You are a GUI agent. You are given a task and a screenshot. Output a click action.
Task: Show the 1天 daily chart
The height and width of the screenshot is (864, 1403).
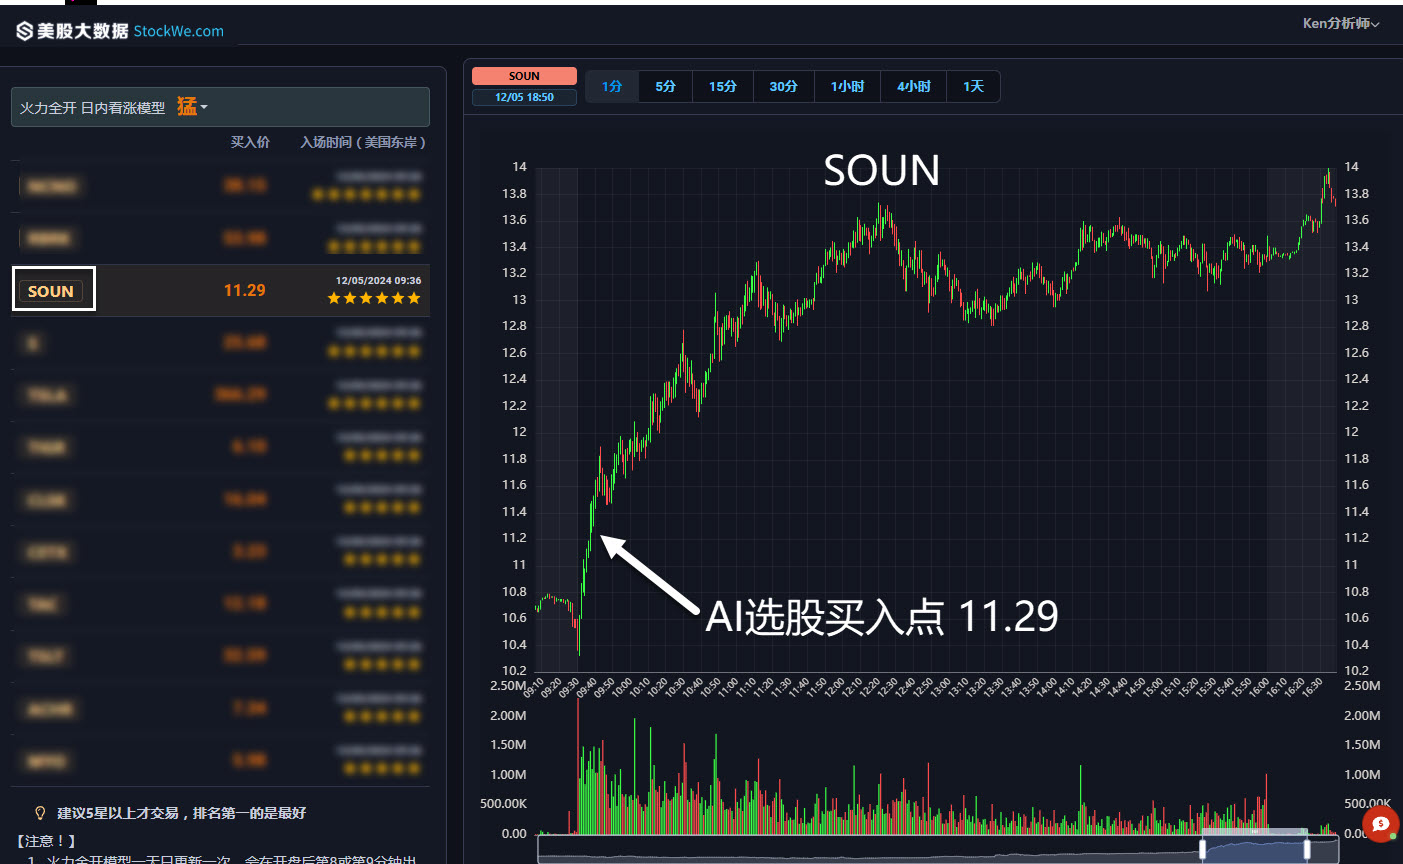pos(973,87)
